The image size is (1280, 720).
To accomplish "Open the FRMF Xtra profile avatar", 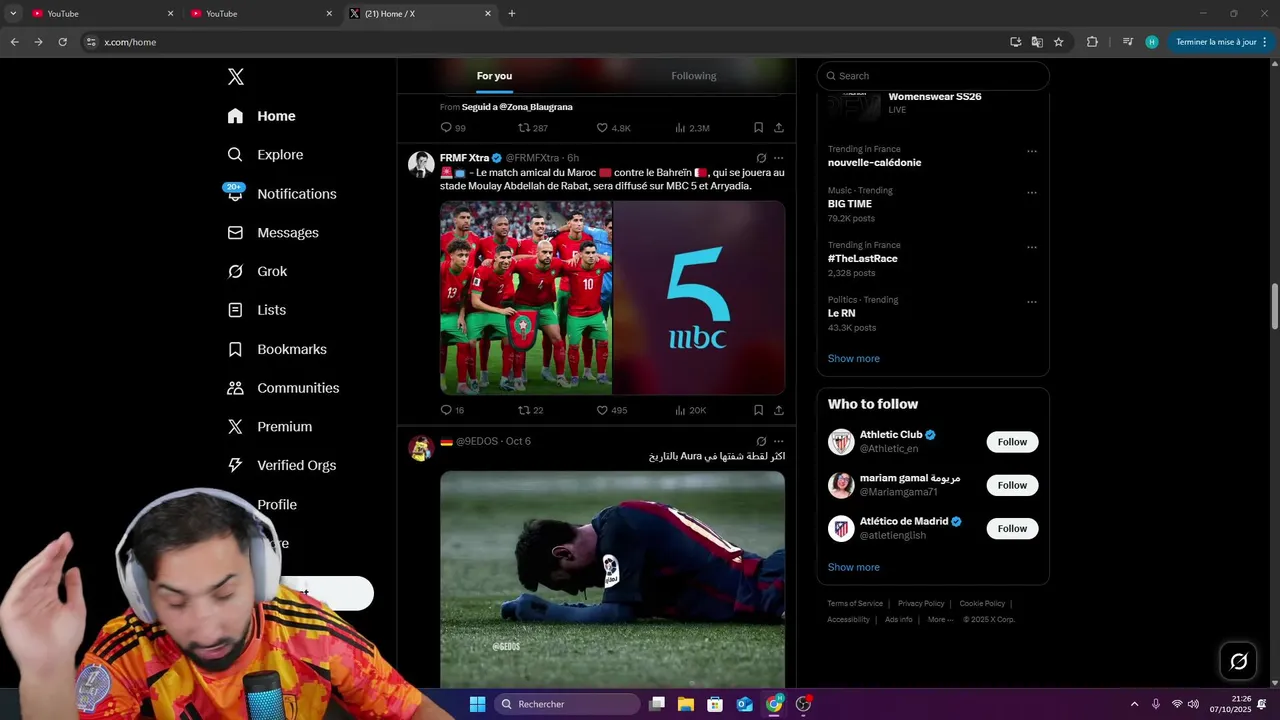I will click(421, 165).
